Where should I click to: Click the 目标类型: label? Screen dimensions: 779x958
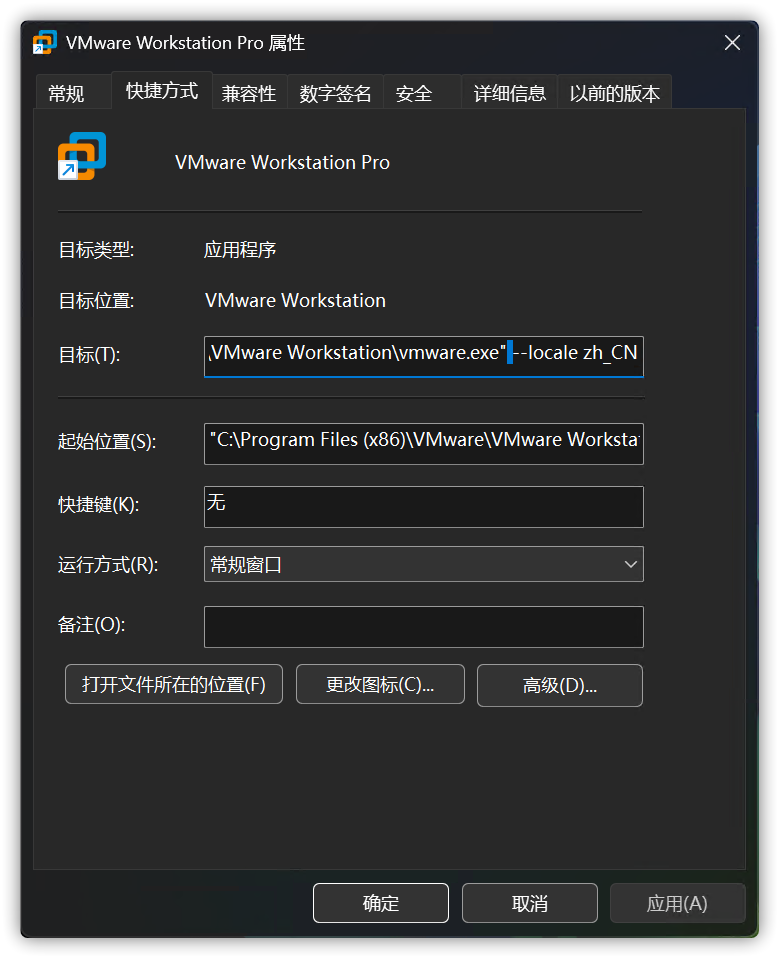click(x=96, y=250)
